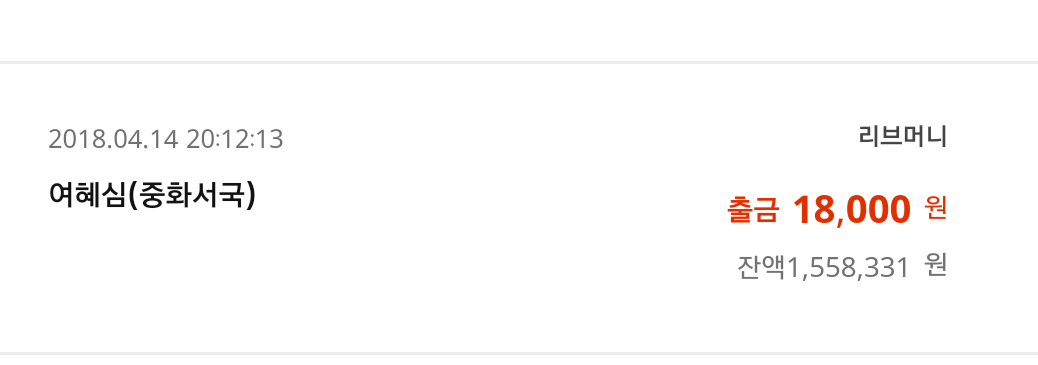Screen dimensions: 1038x365
Task: Tap the red 원 currency unit
Action: [x=936, y=209]
